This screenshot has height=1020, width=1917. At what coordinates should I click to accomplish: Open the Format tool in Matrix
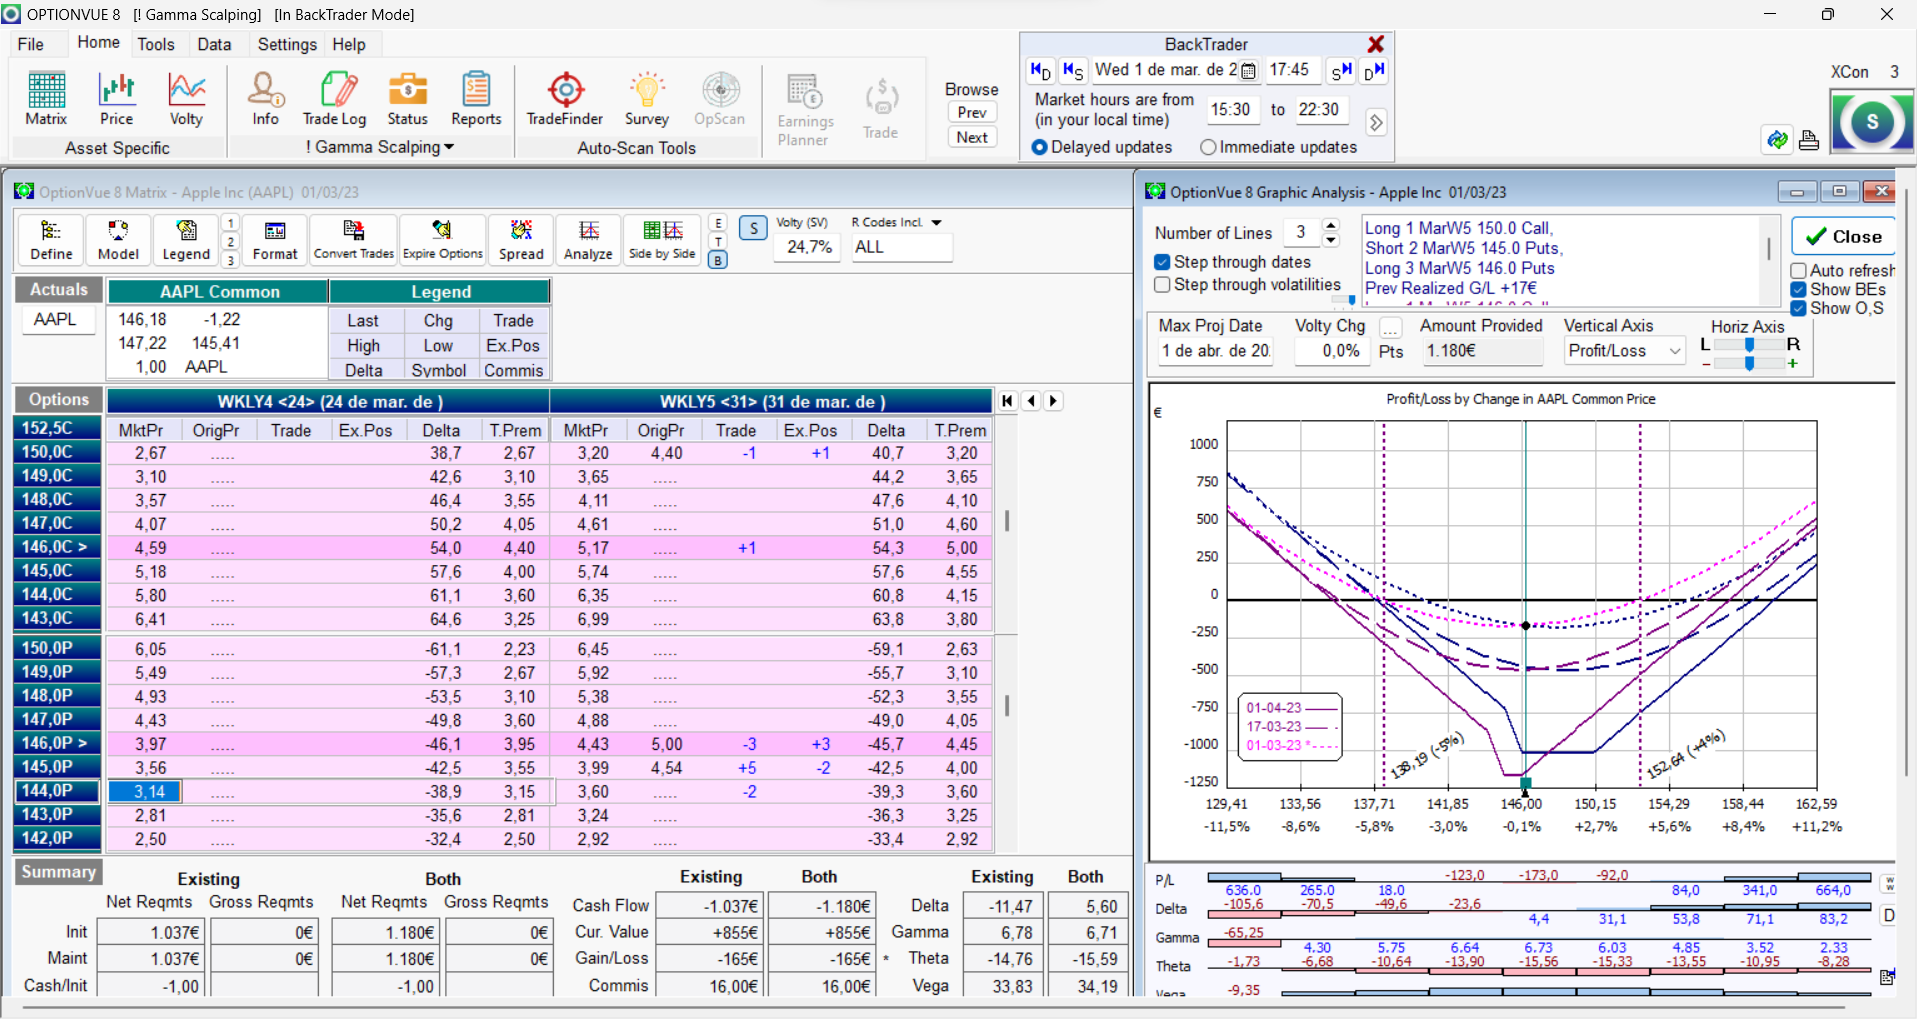click(275, 241)
